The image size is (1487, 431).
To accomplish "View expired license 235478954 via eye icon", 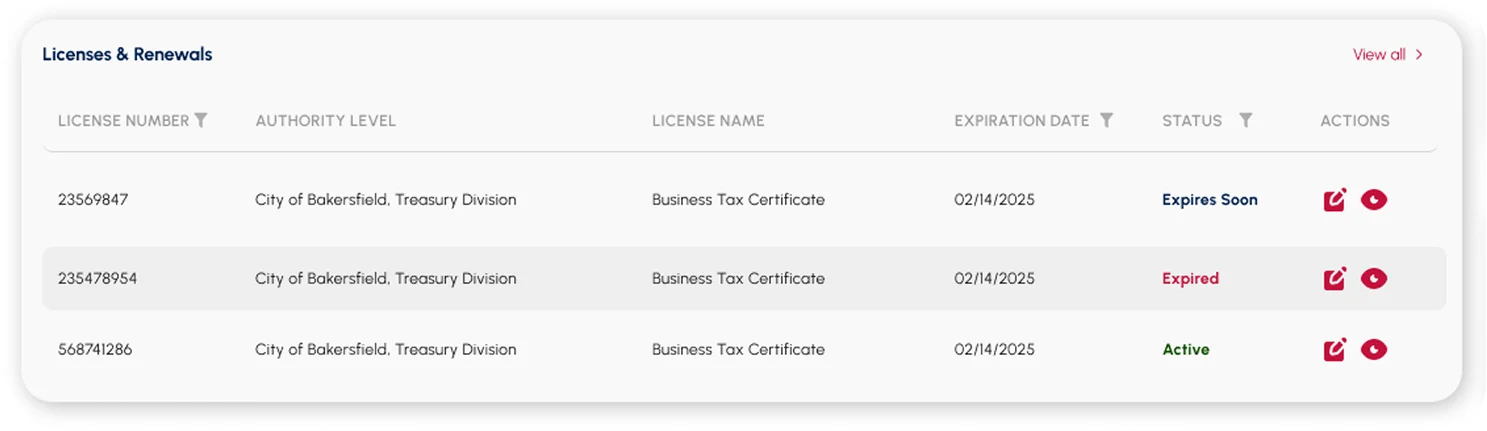I will point(1374,279).
